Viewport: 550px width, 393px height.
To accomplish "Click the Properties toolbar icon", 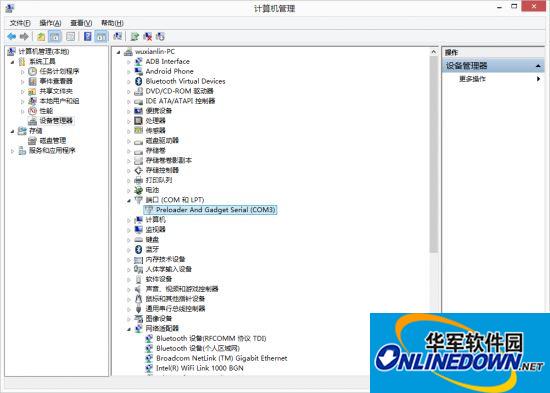I will (x=71, y=36).
